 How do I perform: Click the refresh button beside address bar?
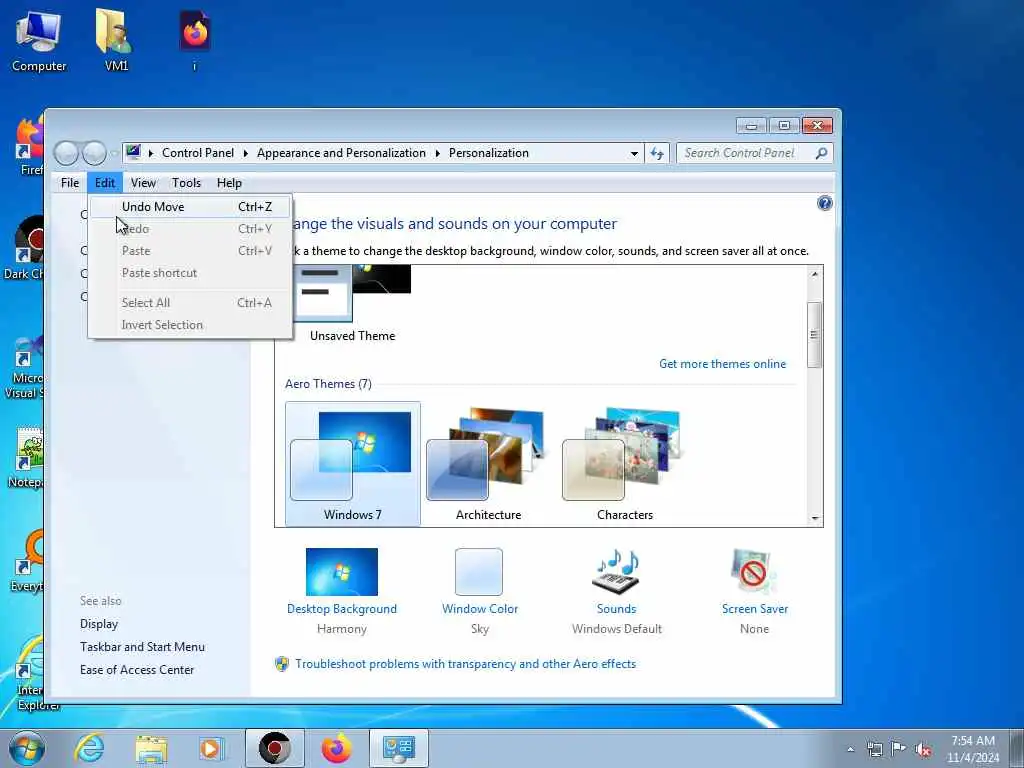657,153
